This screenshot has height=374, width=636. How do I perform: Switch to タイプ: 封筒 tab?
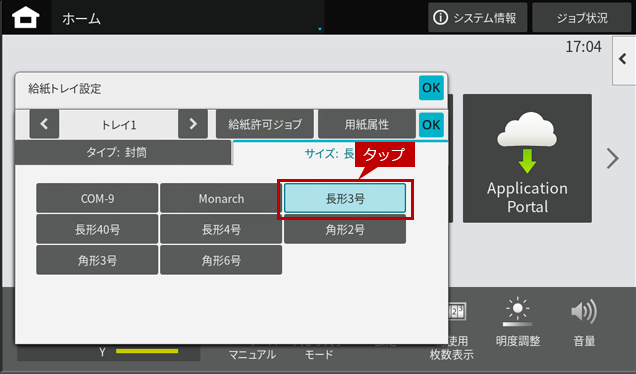coord(123,153)
